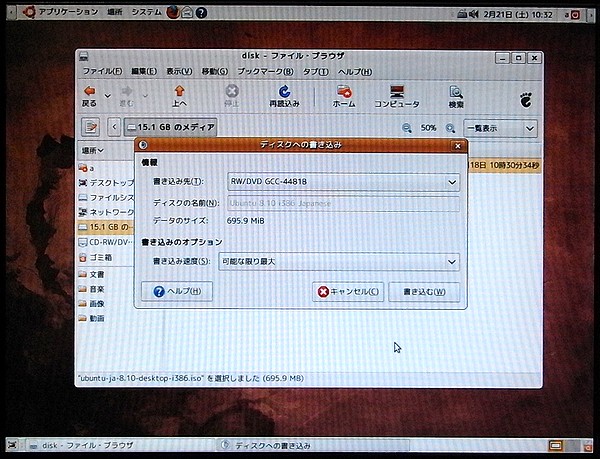This screenshot has width=600, height=459.
Task: Click the date and time clock
Action: pos(518,15)
